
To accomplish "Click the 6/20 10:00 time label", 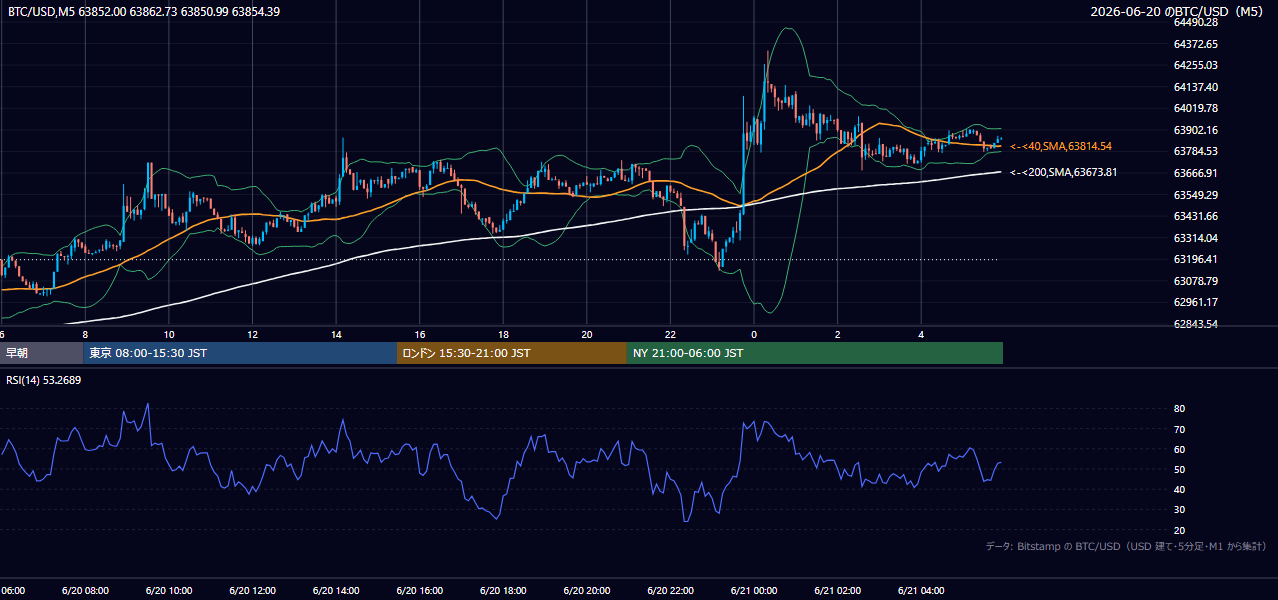I will 168,591.
